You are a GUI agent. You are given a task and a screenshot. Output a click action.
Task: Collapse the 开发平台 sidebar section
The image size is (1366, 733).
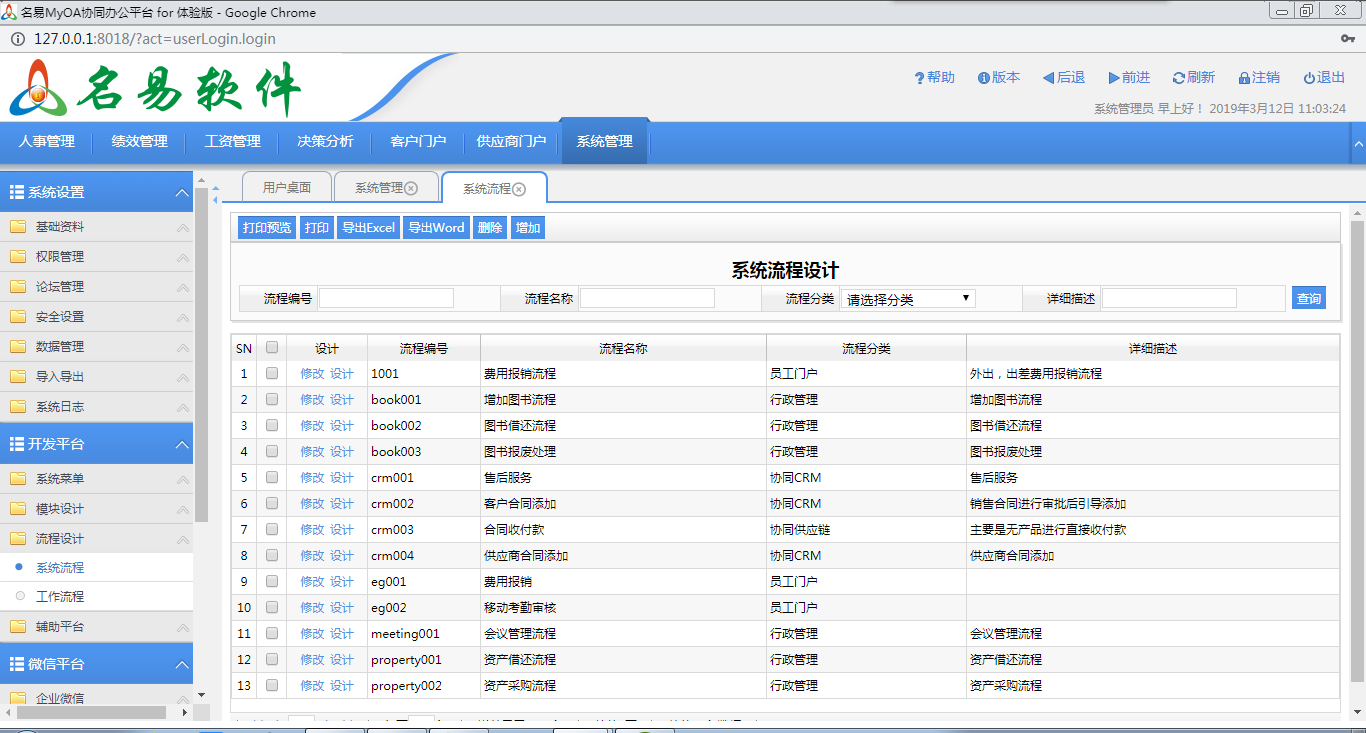click(182, 444)
